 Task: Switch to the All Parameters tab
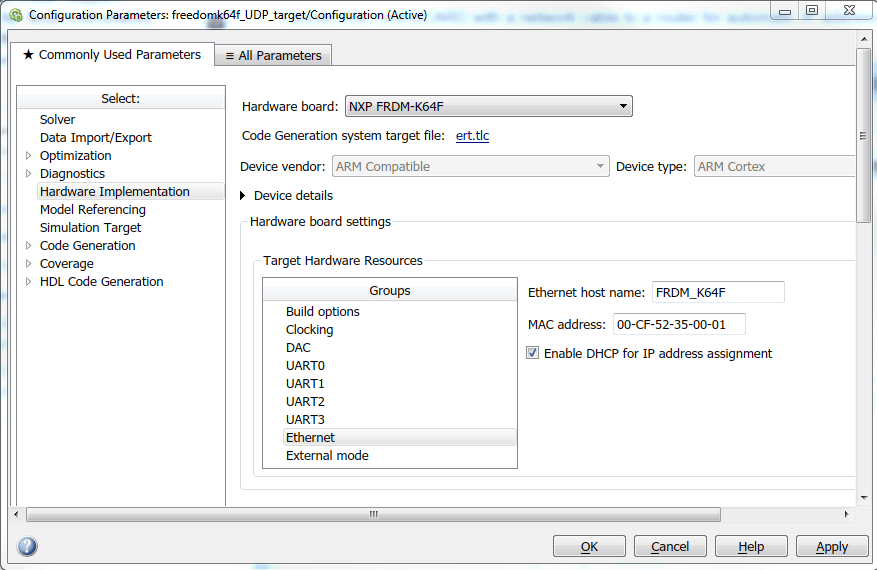tap(273, 55)
